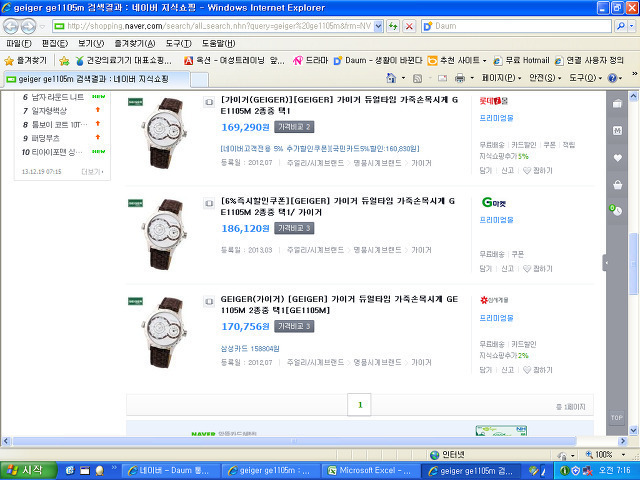Click the browser Back arrow button
Viewport: 640px width, 480px height.
point(11,27)
